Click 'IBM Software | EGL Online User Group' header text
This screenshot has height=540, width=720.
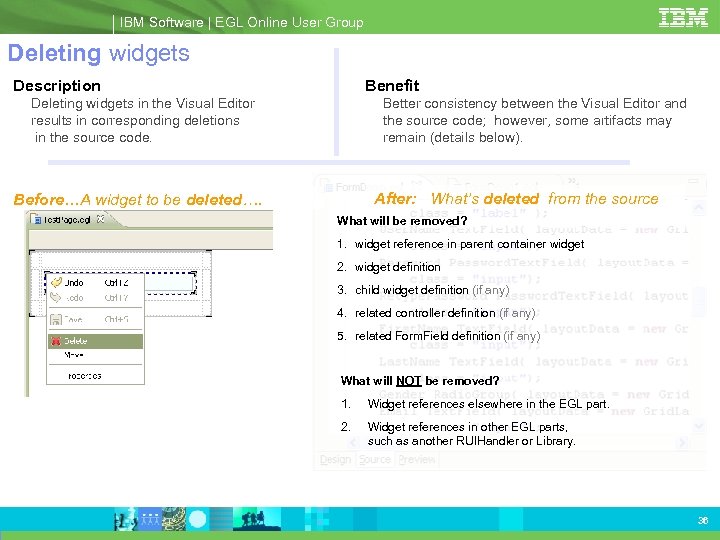click(242, 22)
